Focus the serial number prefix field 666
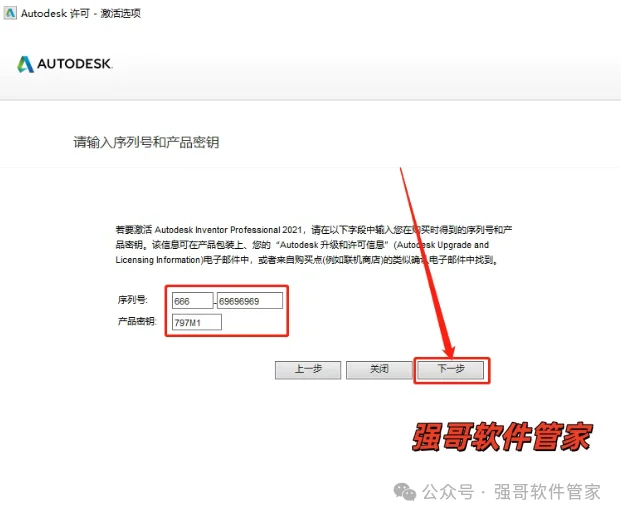Screen dimensions: 621x517 tap(192, 301)
